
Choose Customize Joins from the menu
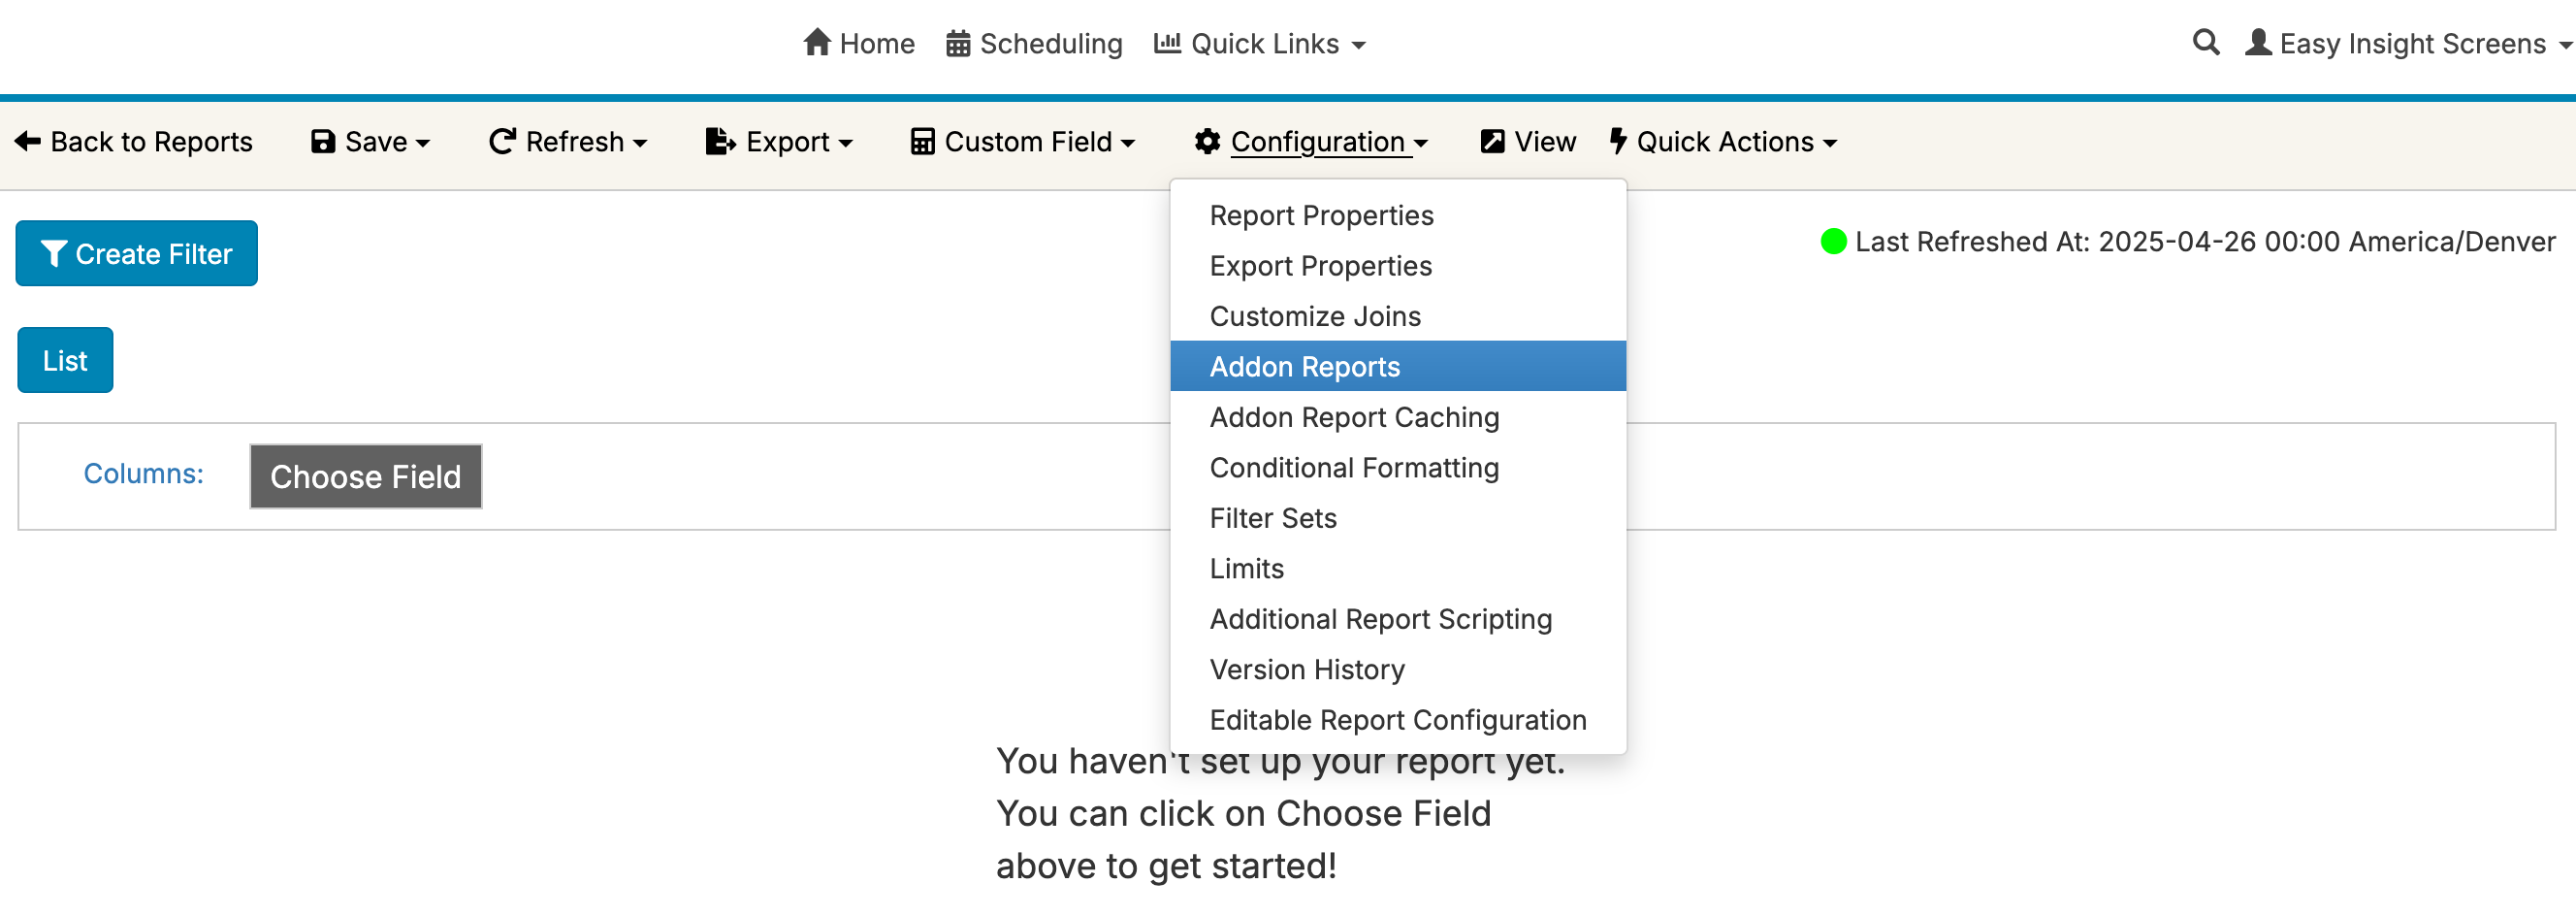[1314, 316]
